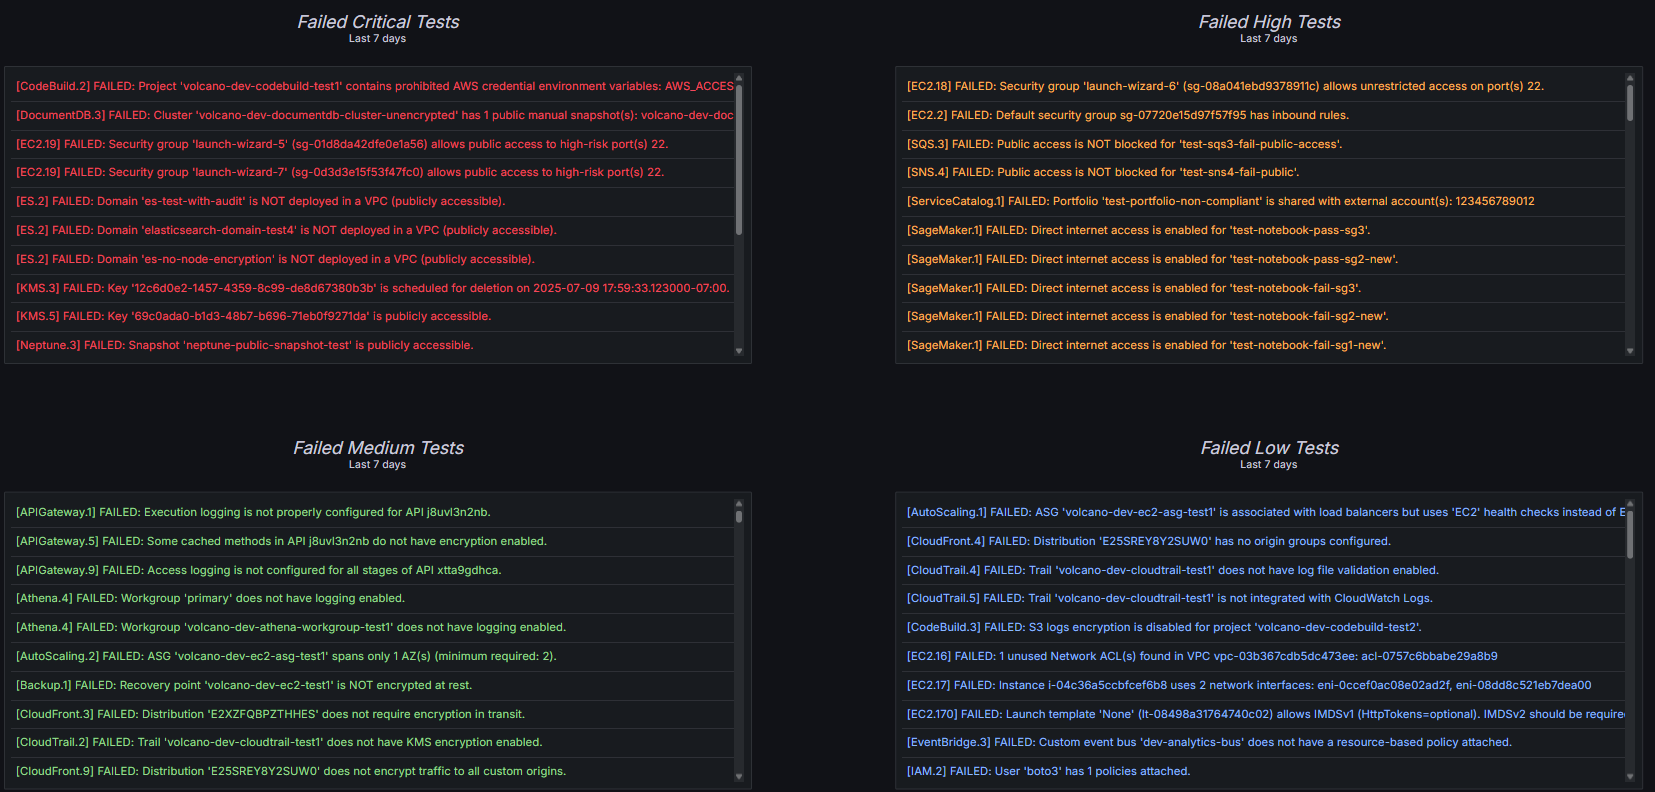Select CloudFront.9 custom origins traffic row

370,771
